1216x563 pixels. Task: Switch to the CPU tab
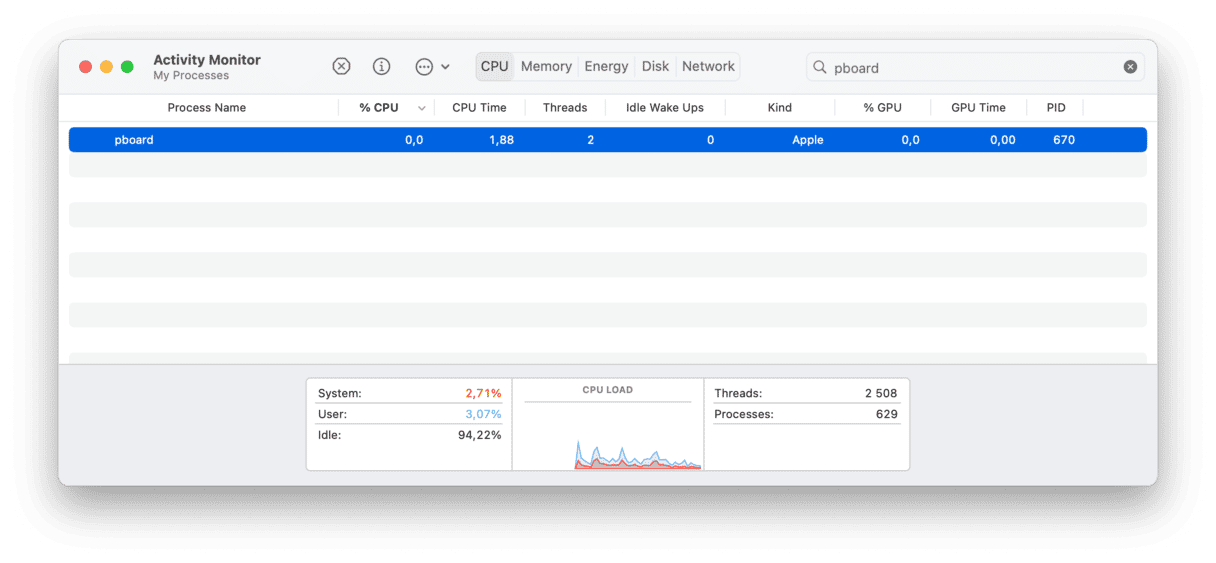click(494, 66)
